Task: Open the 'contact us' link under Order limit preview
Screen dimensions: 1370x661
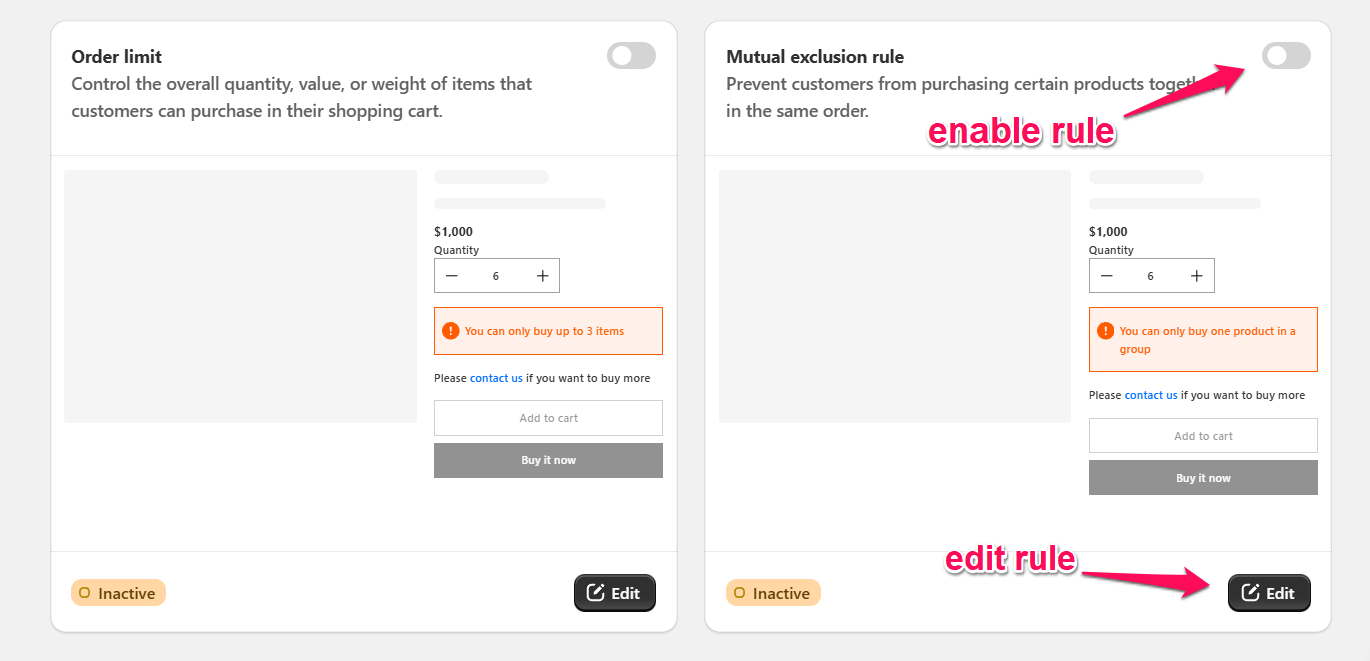Action: [496, 378]
